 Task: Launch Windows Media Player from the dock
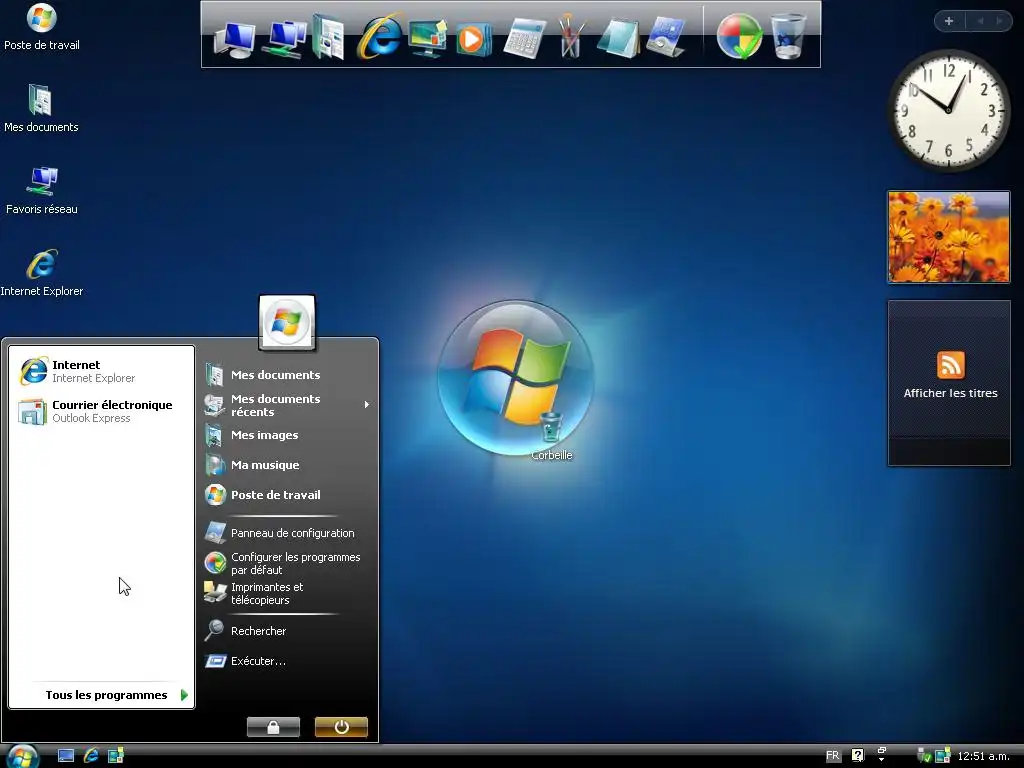click(x=473, y=39)
